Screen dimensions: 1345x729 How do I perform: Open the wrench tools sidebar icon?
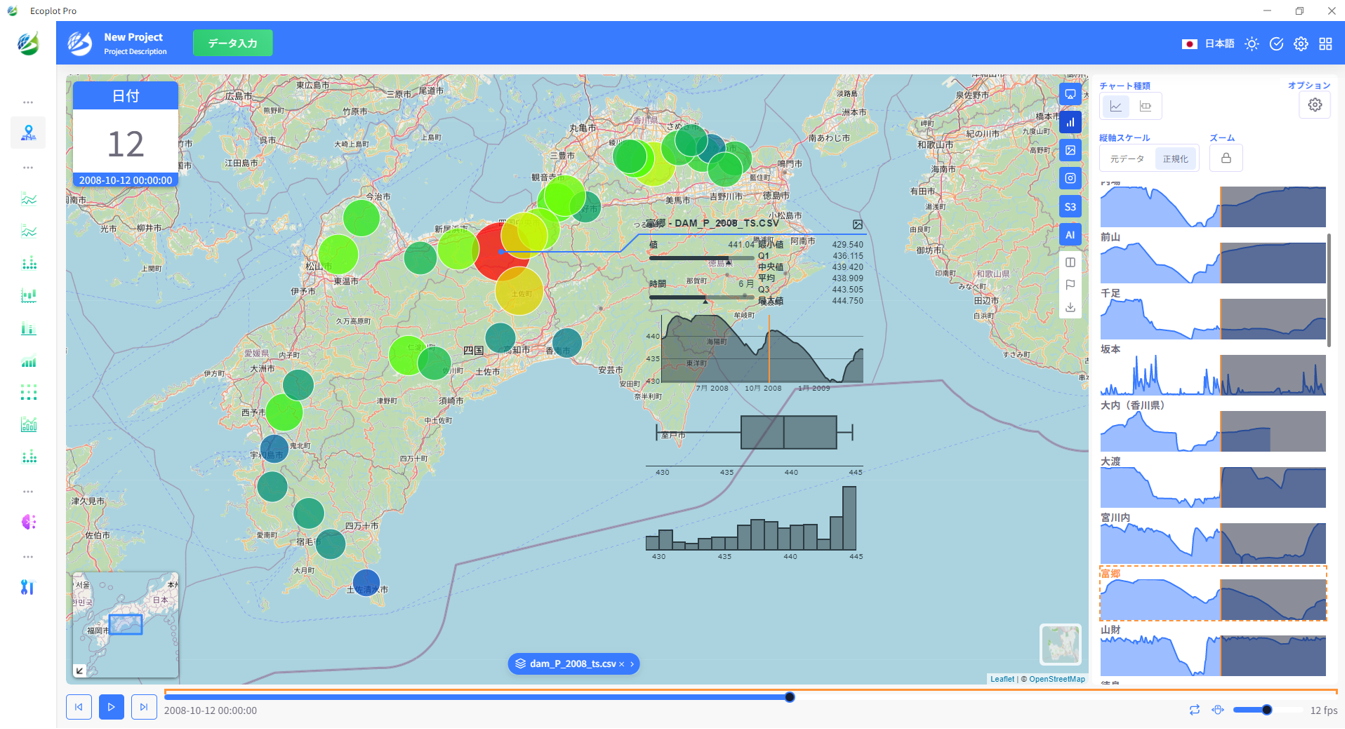coord(28,587)
